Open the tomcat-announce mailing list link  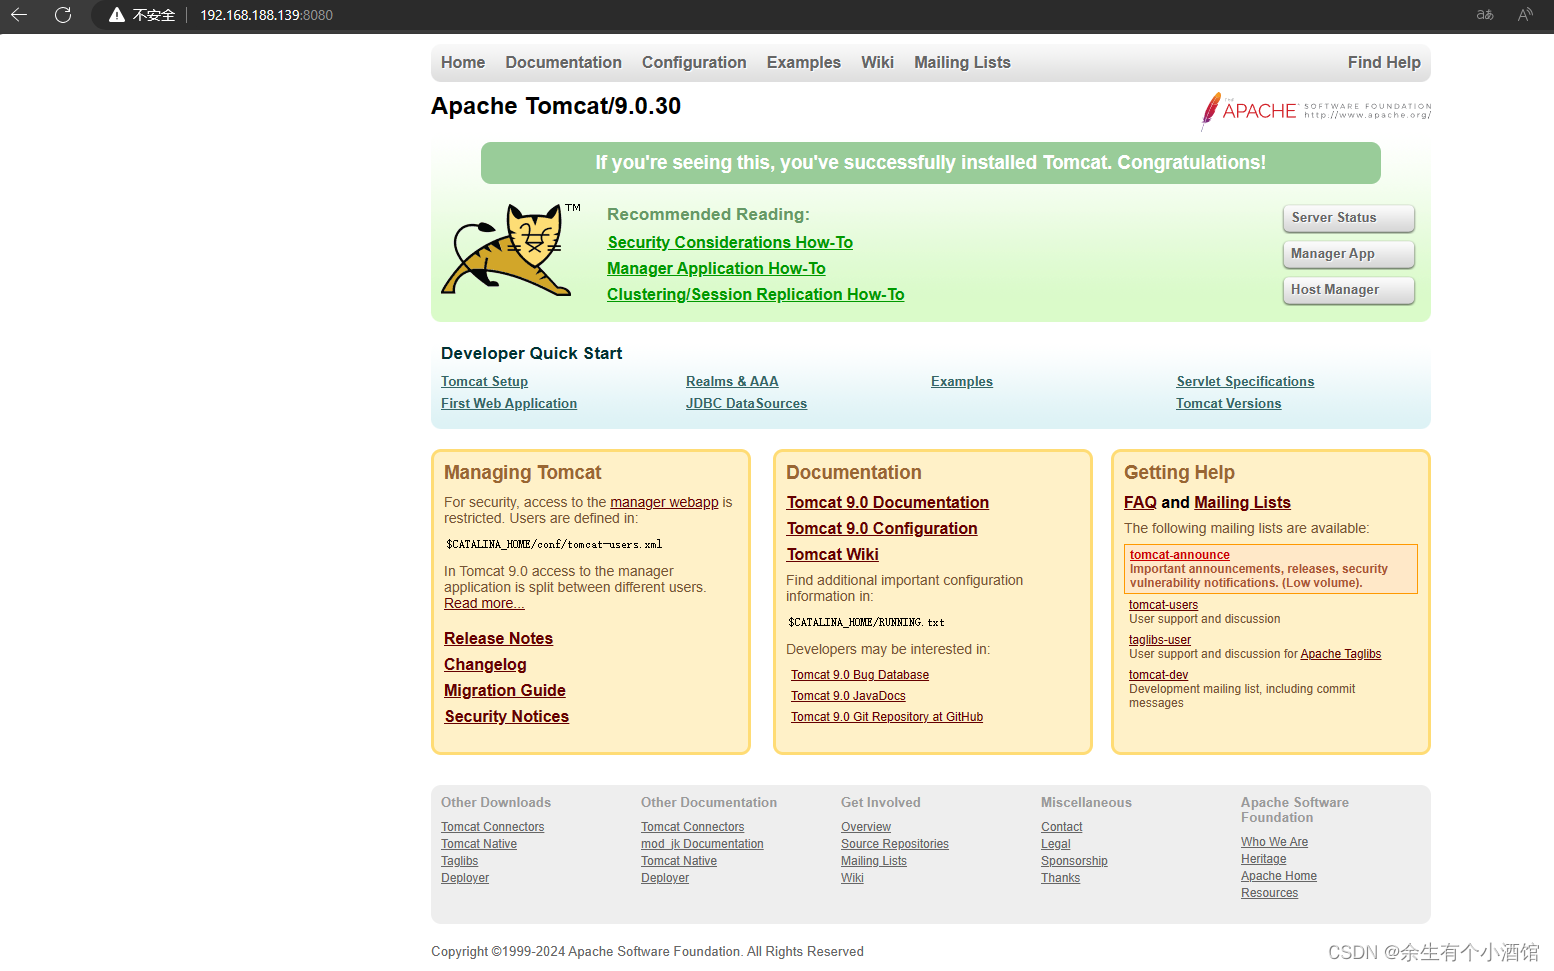[1179, 555]
